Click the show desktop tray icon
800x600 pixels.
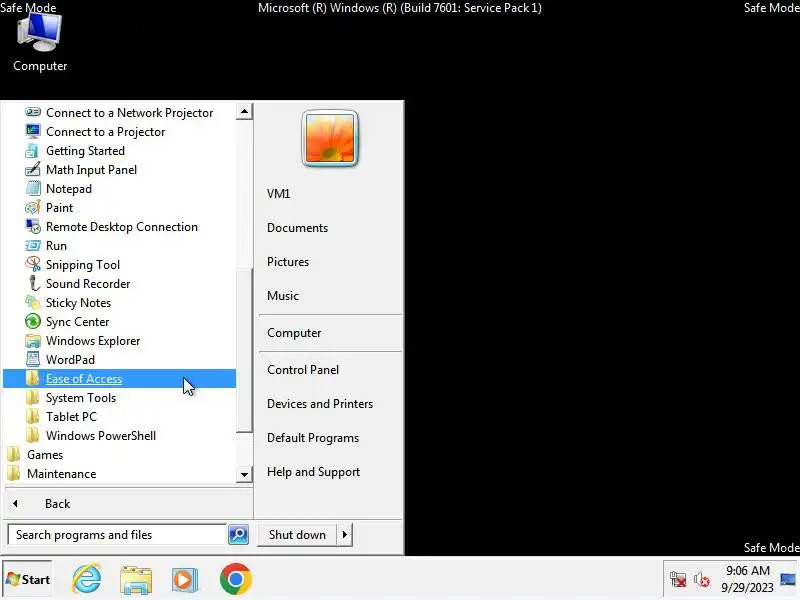pos(788,579)
